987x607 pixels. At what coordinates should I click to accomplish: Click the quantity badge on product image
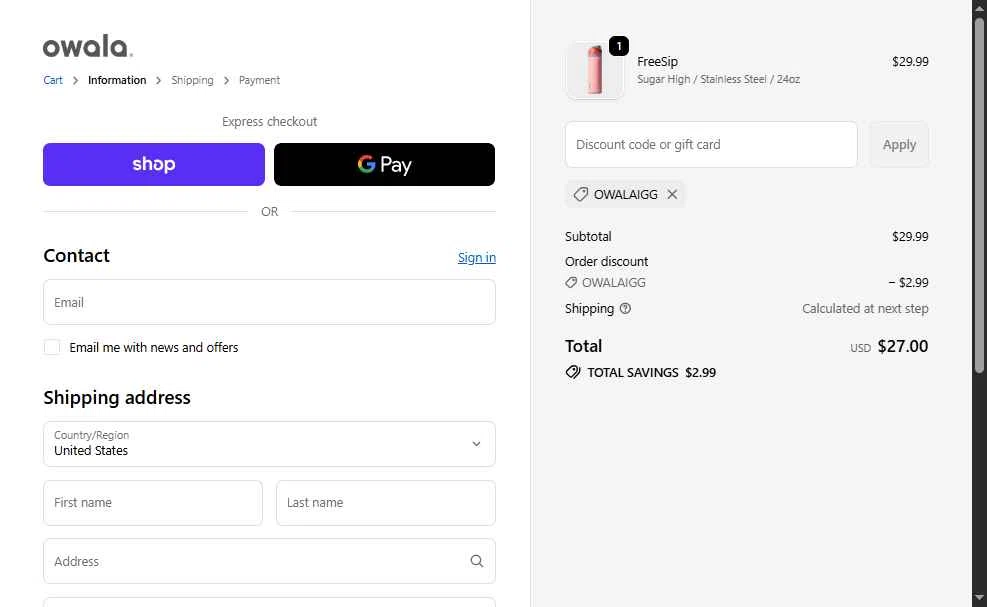pyautogui.click(x=618, y=46)
